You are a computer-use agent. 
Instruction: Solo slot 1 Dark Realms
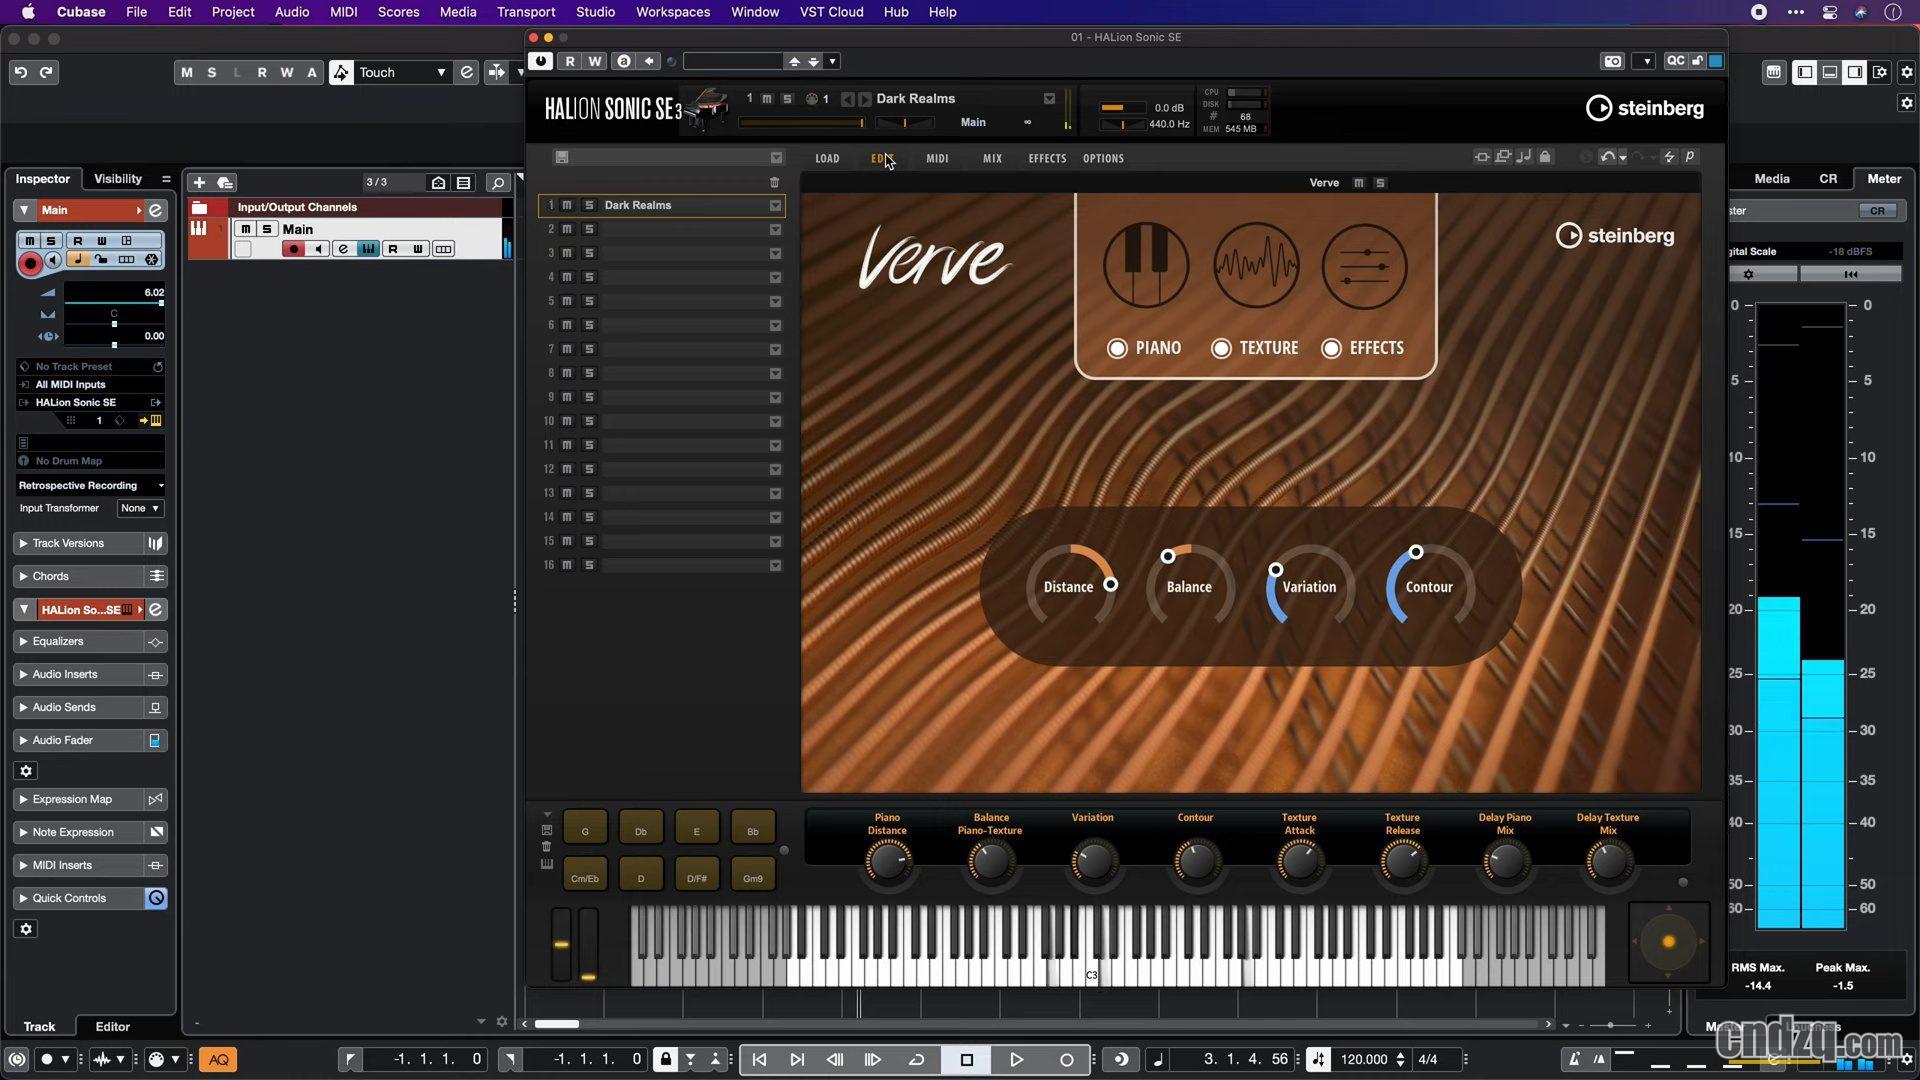coord(589,205)
